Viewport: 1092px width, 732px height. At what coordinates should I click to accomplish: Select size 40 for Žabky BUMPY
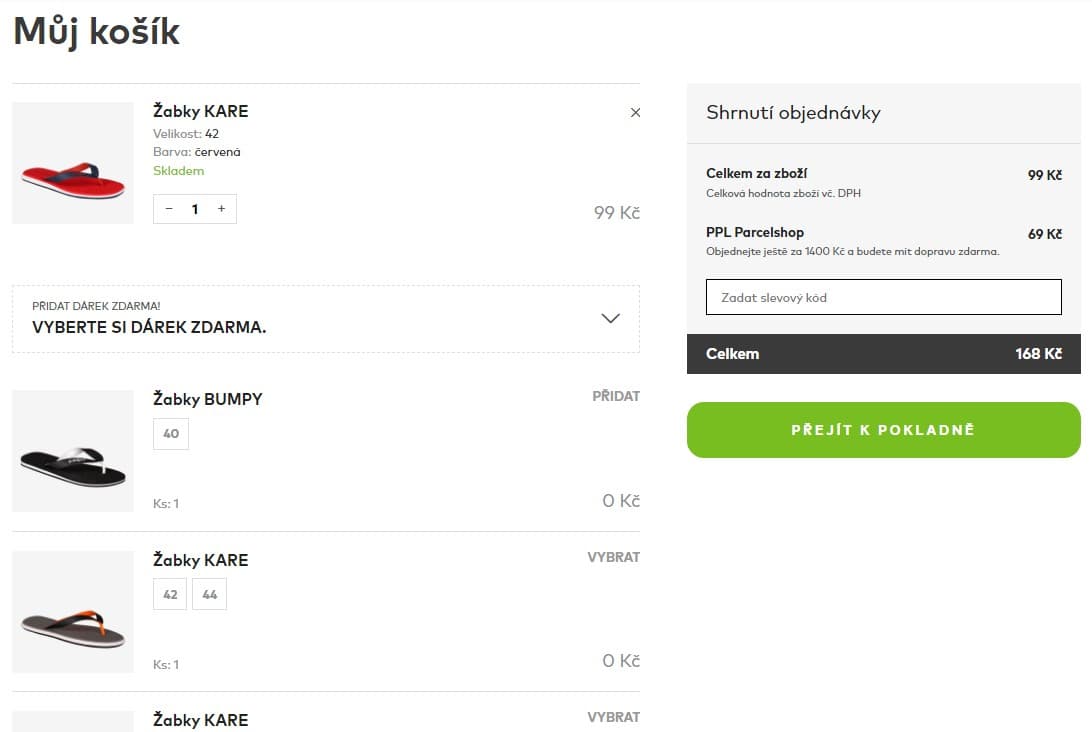[171, 434]
